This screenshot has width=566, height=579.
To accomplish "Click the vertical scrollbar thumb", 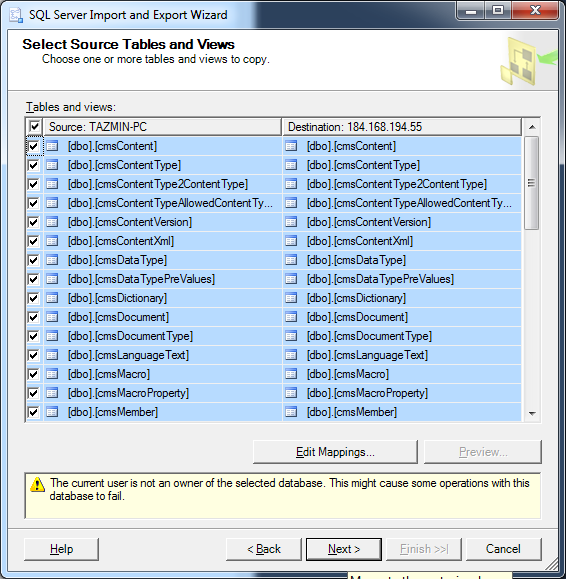I will (x=532, y=183).
